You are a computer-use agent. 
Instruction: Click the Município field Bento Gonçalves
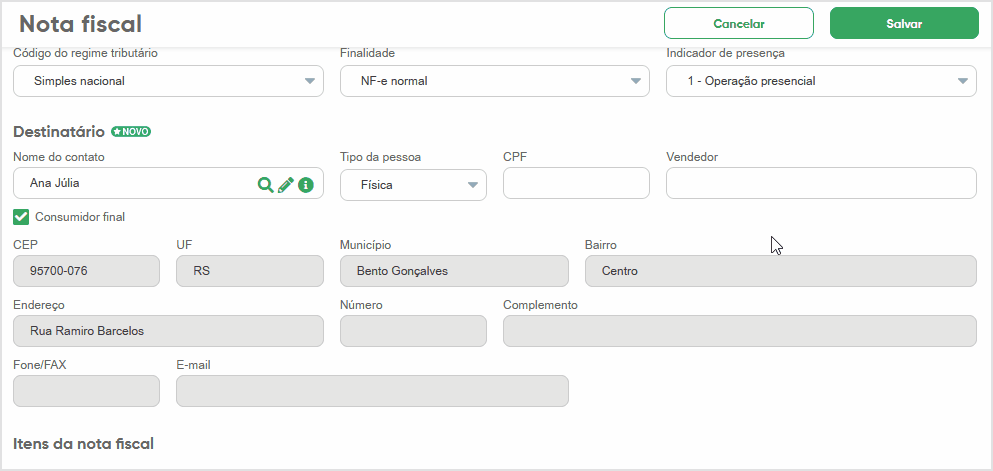pos(454,271)
